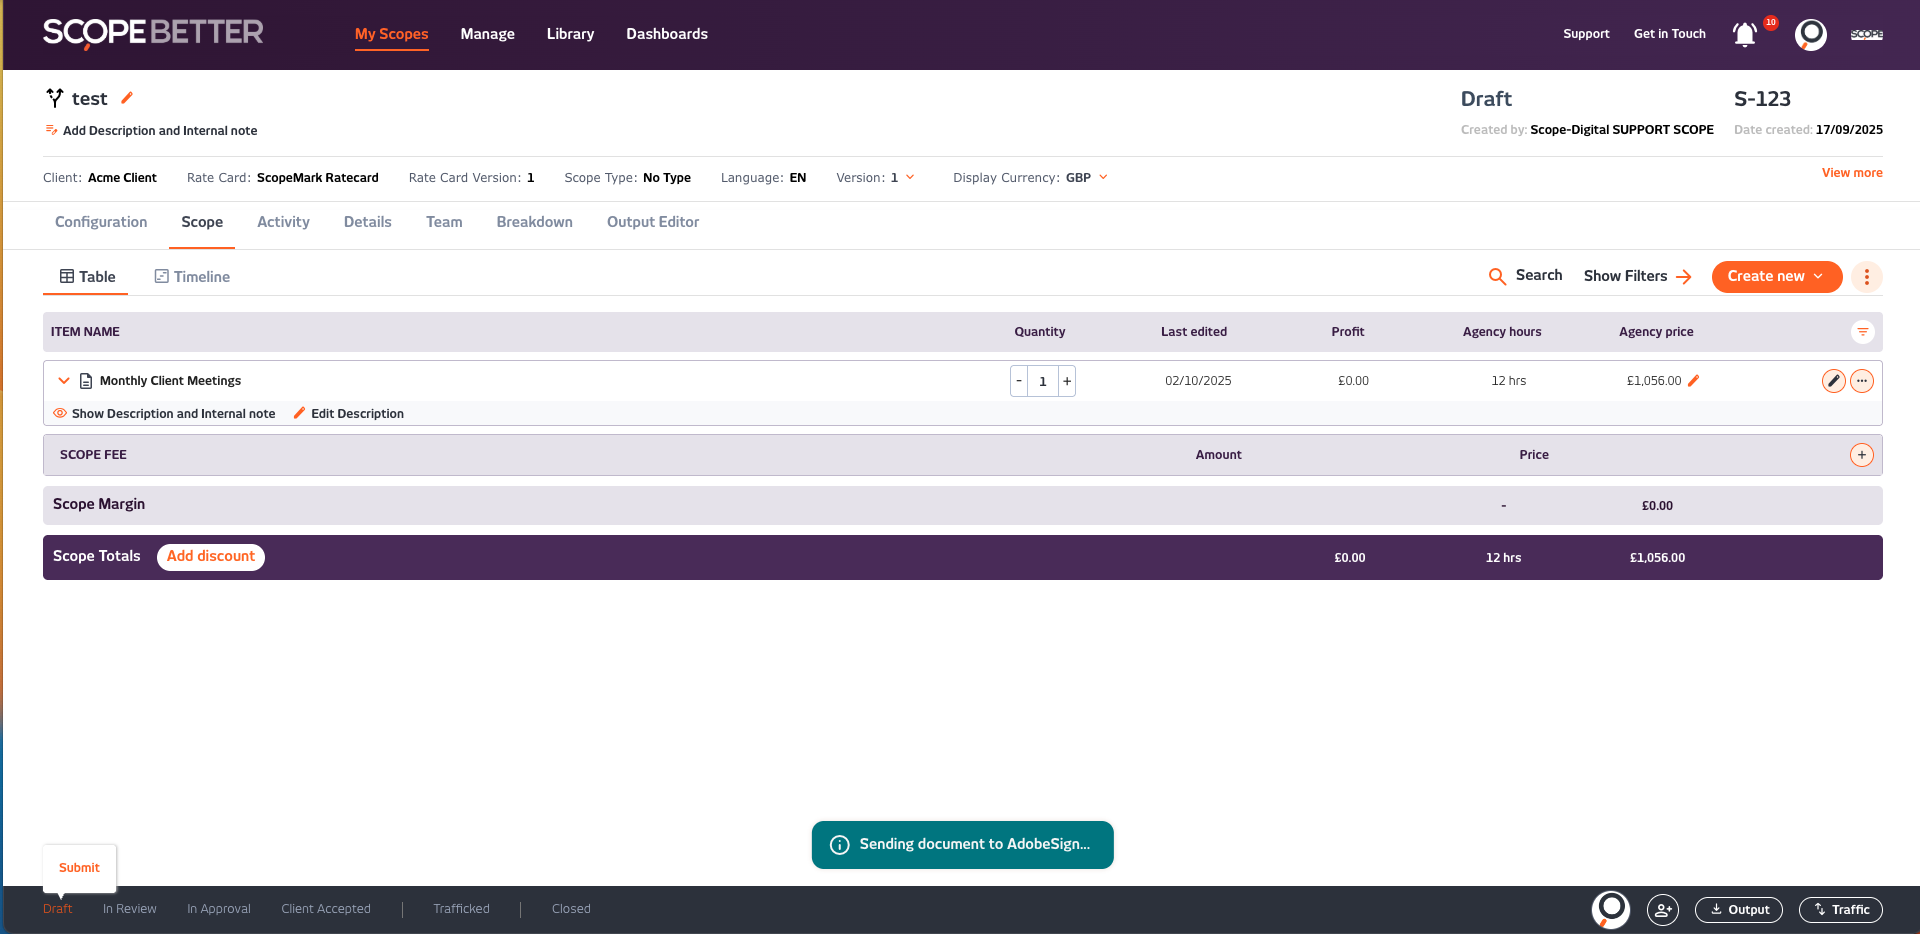Click the edit pencil next to scope name test
This screenshot has width=1920, height=934.
(x=127, y=98)
